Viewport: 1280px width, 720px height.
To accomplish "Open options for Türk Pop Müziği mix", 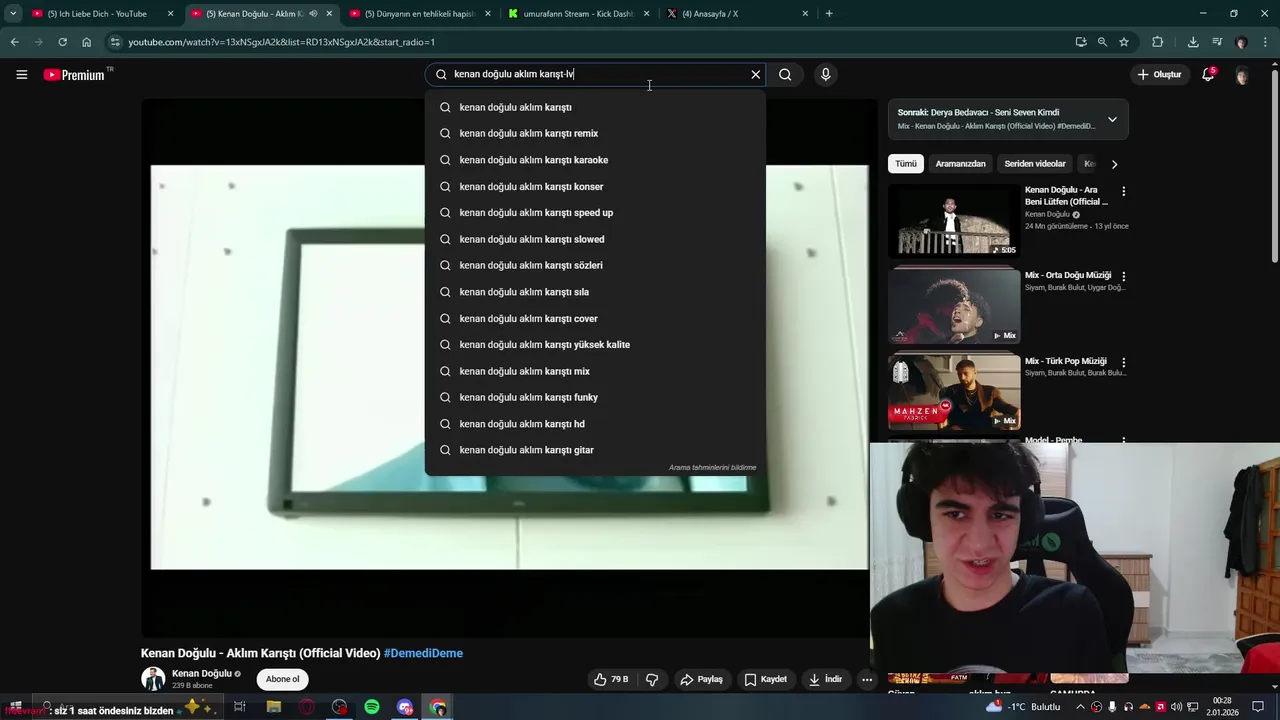I will 1123,362.
